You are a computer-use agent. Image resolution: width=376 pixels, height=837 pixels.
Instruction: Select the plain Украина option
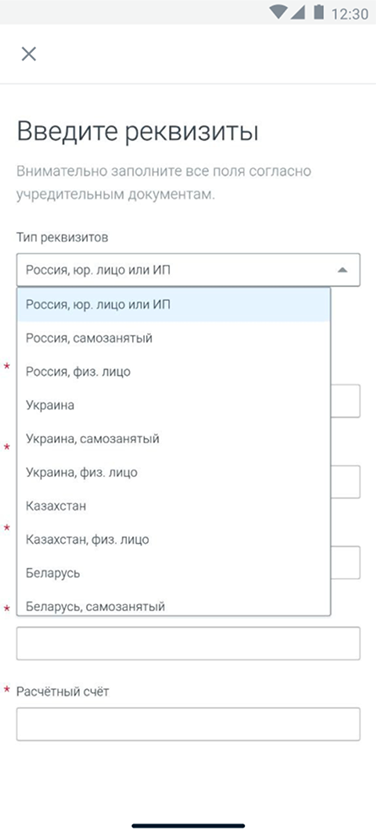pos(174,406)
